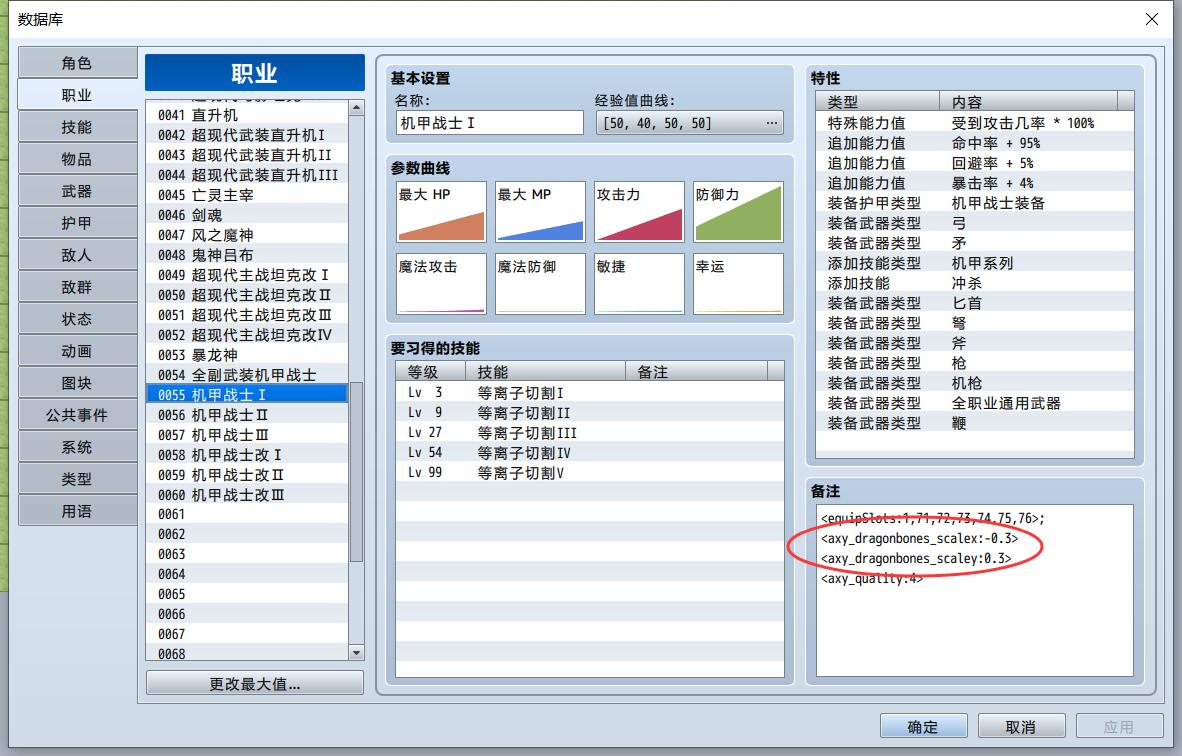
Task: Open the 防御力 parameter curve
Action: pyautogui.click(x=739, y=212)
